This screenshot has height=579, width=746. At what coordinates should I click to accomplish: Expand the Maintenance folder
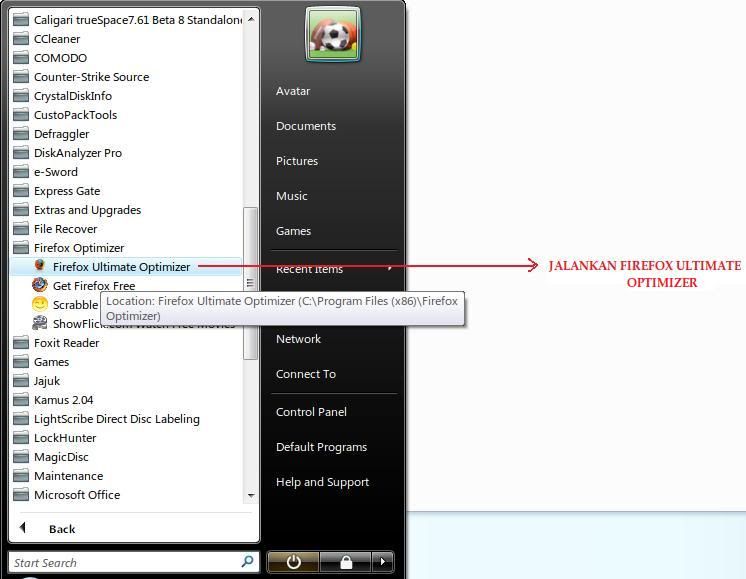(x=58, y=476)
